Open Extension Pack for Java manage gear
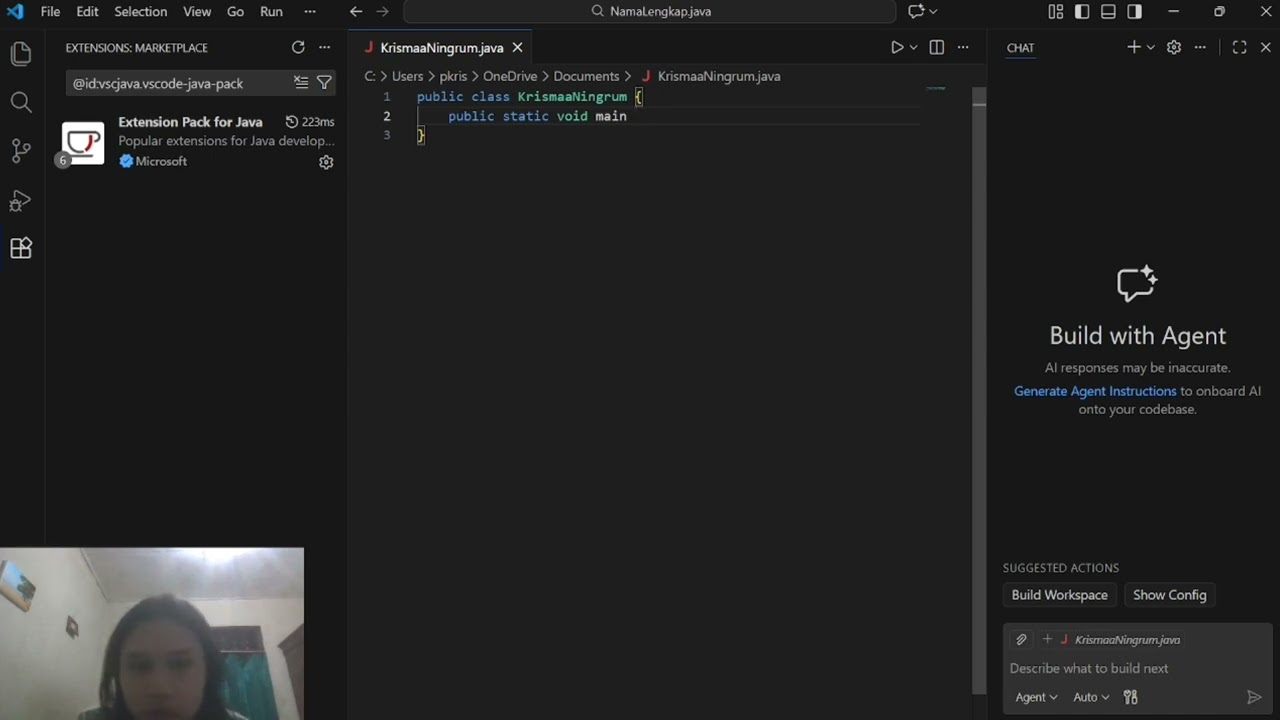Screen dimensions: 1280x720 (326, 162)
